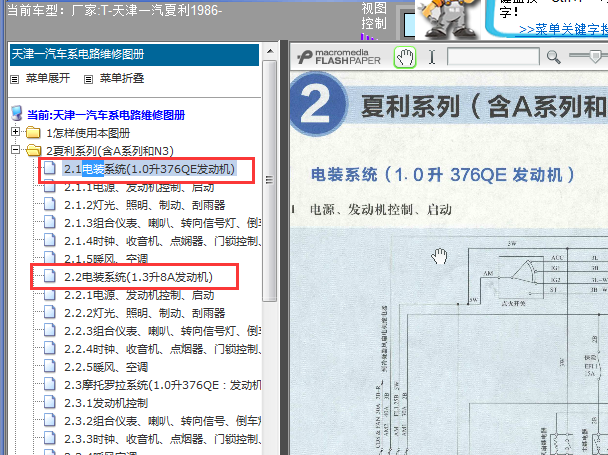Open the >>菜单关键字 search link

click(x=563, y=29)
